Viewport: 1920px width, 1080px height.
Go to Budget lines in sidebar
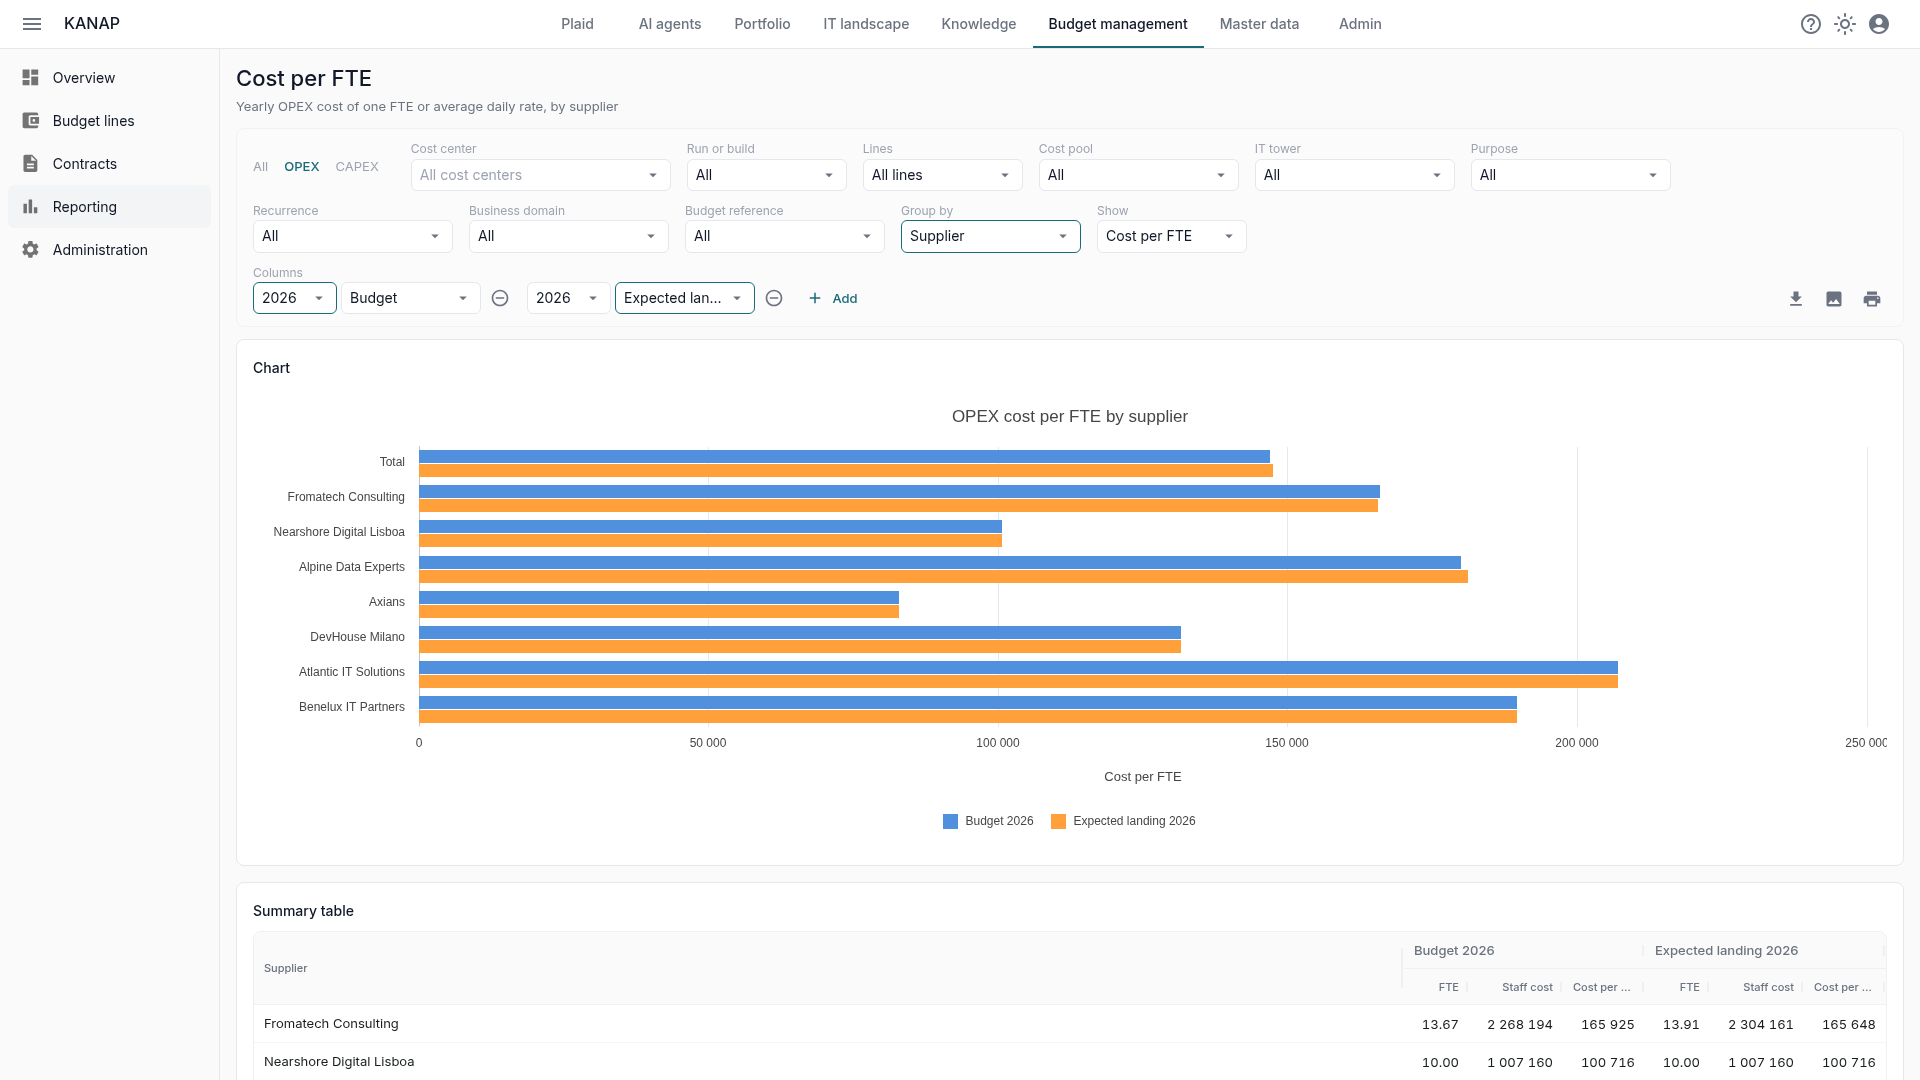(110, 121)
